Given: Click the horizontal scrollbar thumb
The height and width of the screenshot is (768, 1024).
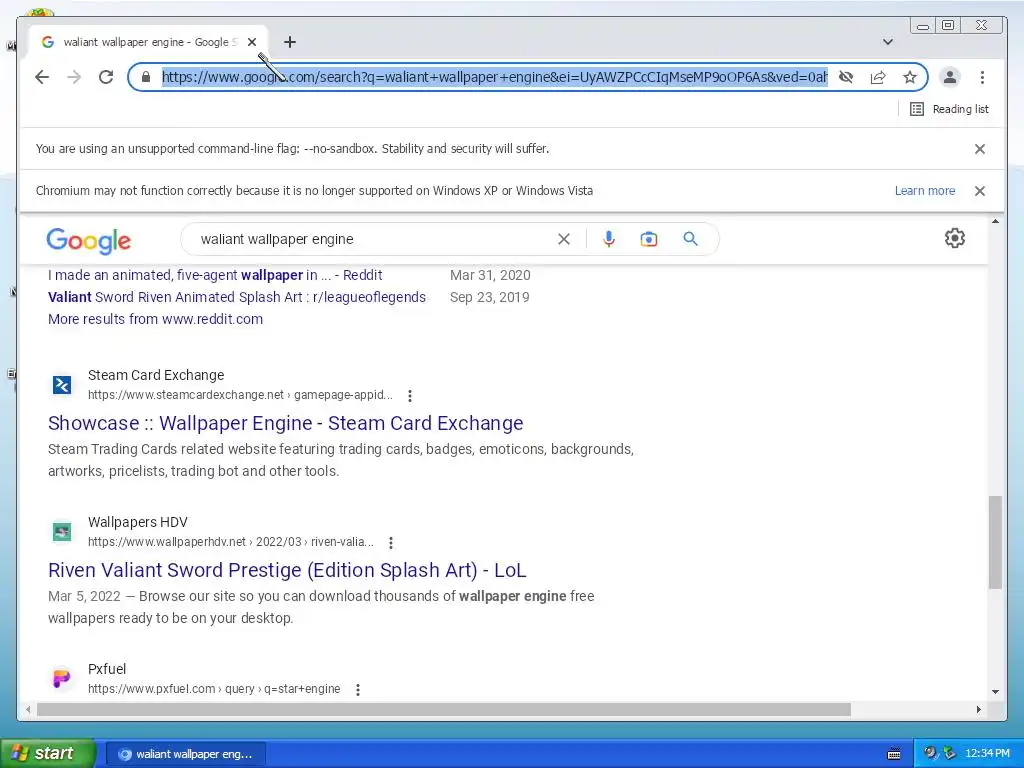Looking at the screenshot, I should tap(444, 709).
